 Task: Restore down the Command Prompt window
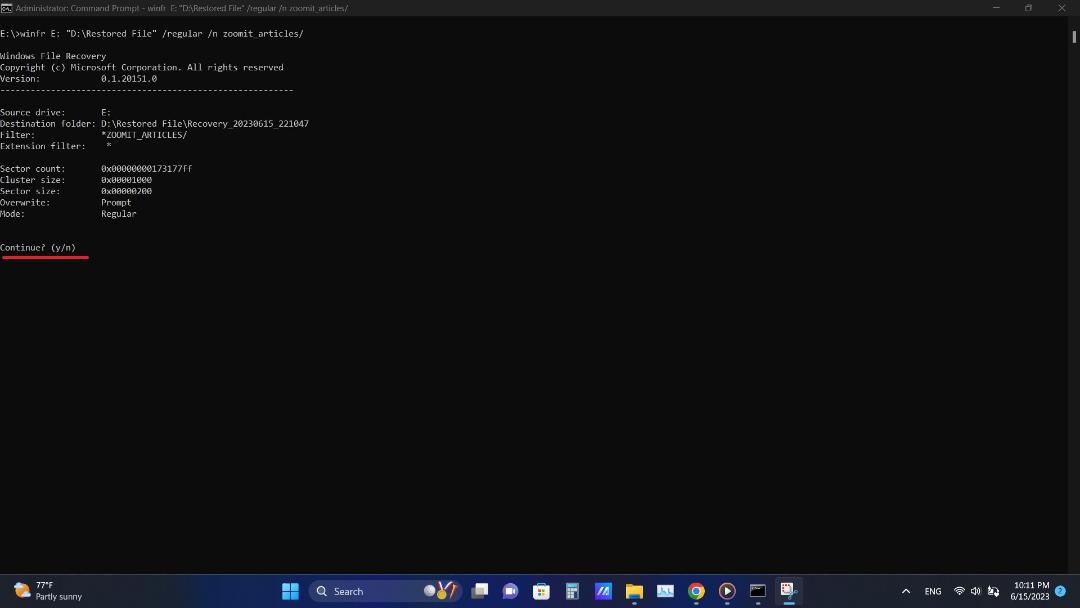[1028, 8]
